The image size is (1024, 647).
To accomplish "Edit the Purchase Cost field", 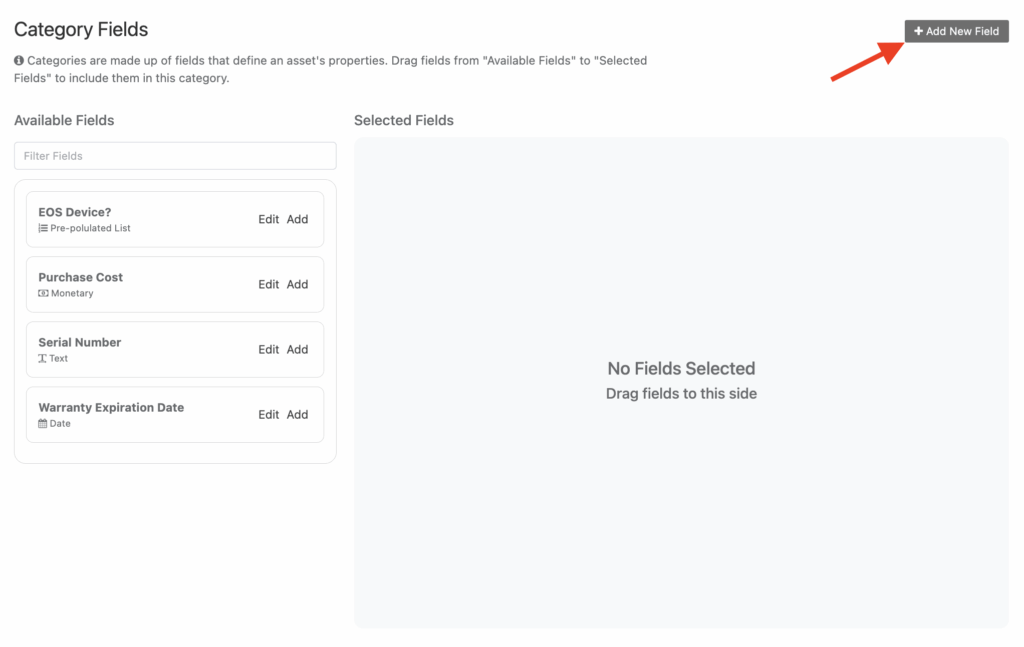I will click(x=268, y=284).
